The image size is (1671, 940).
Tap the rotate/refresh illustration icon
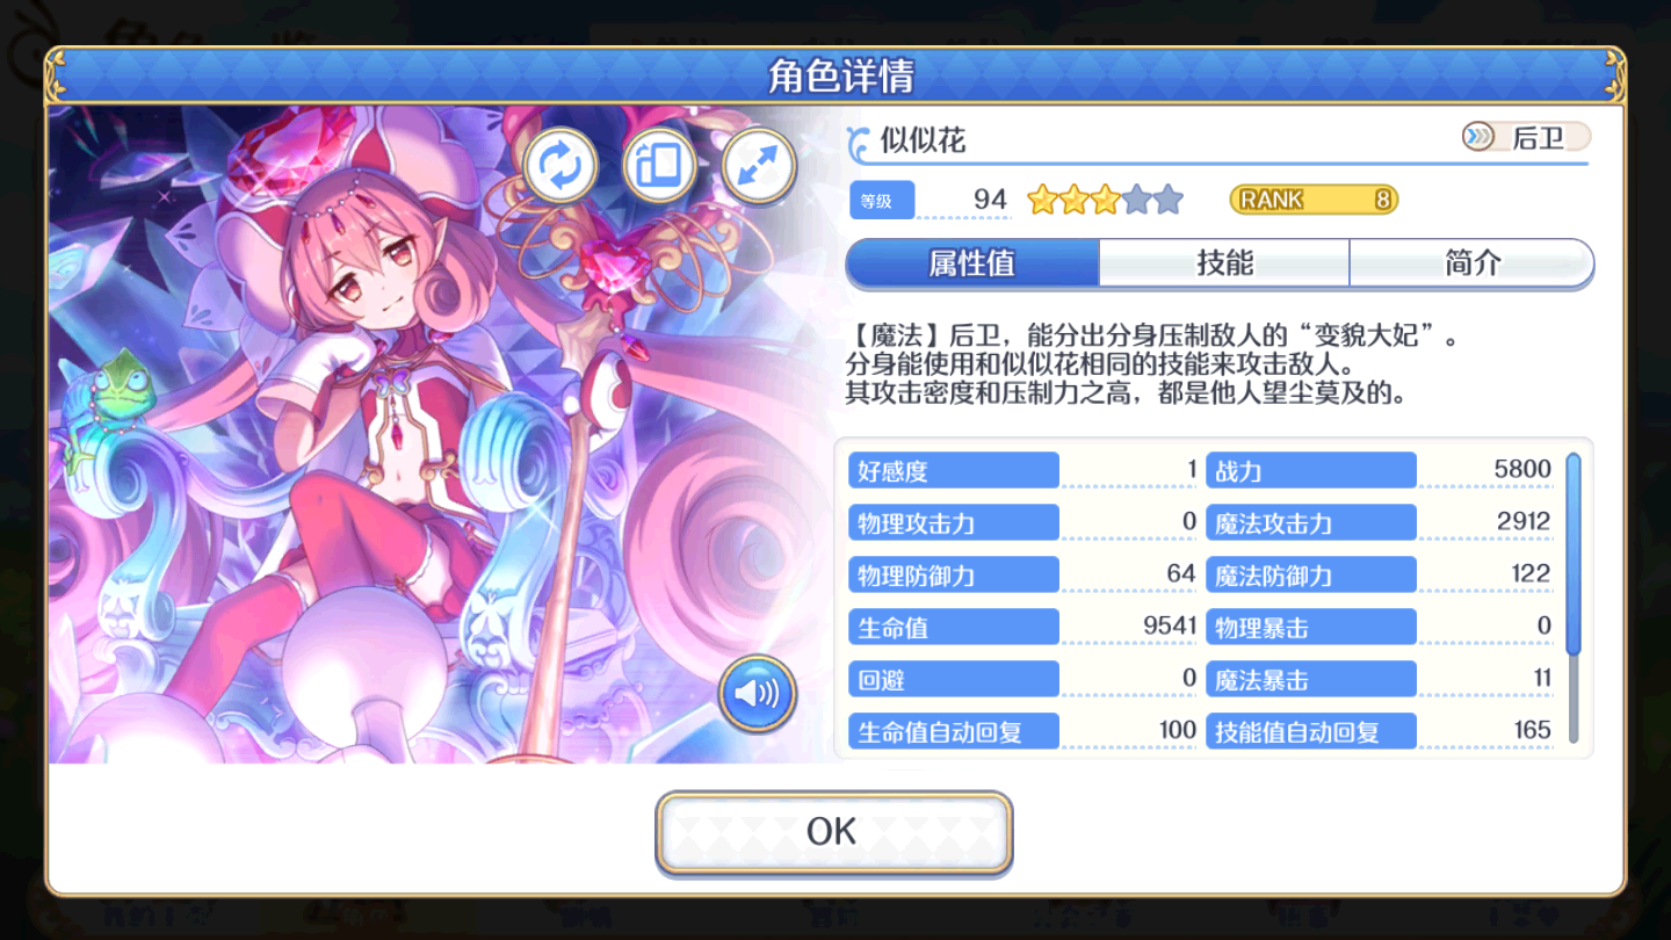[560, 165]
